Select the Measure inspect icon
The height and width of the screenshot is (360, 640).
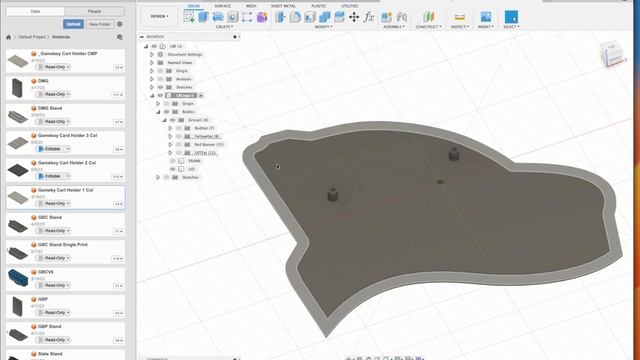pyautogui.click(x=460, y=17)
